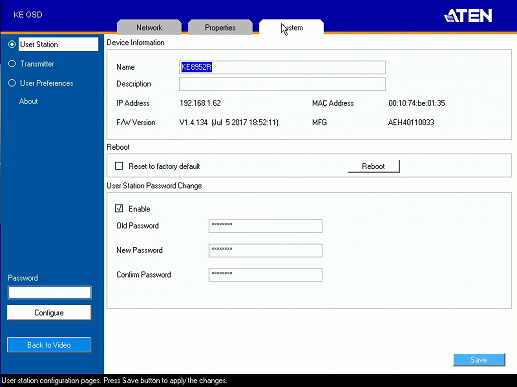
Task: Click the Confirm Password field
Action: coord(266,275)
